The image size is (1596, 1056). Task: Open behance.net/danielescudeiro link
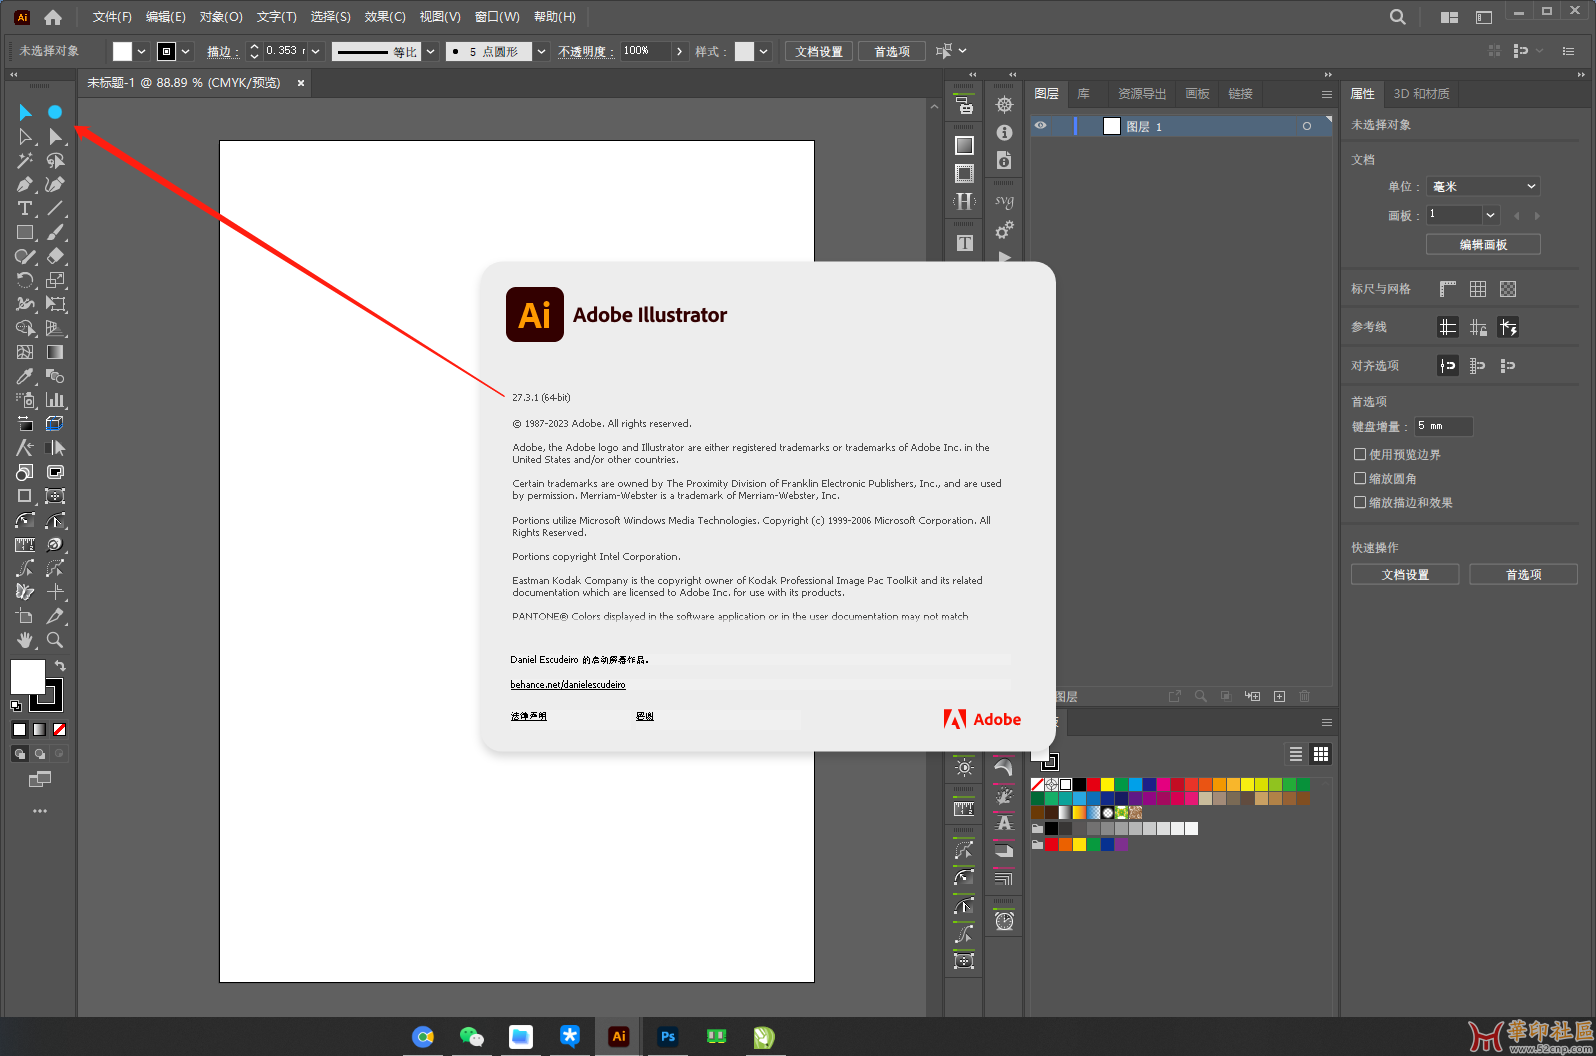(x=568, y=685)
